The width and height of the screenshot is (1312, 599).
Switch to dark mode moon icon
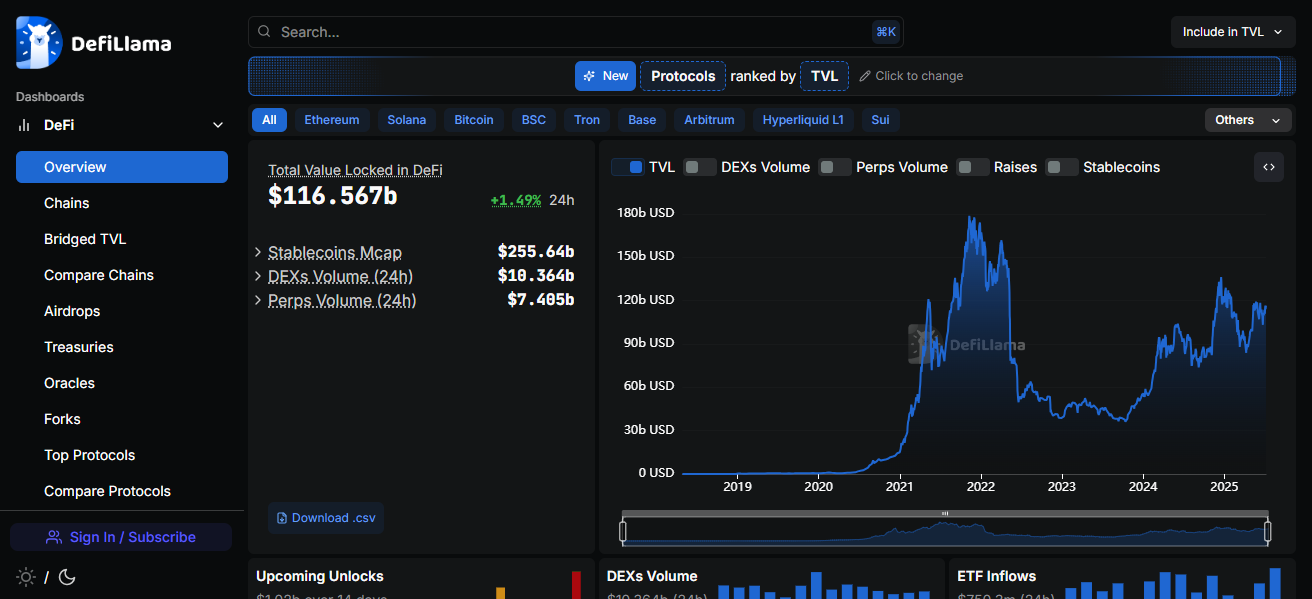(67, 577)
